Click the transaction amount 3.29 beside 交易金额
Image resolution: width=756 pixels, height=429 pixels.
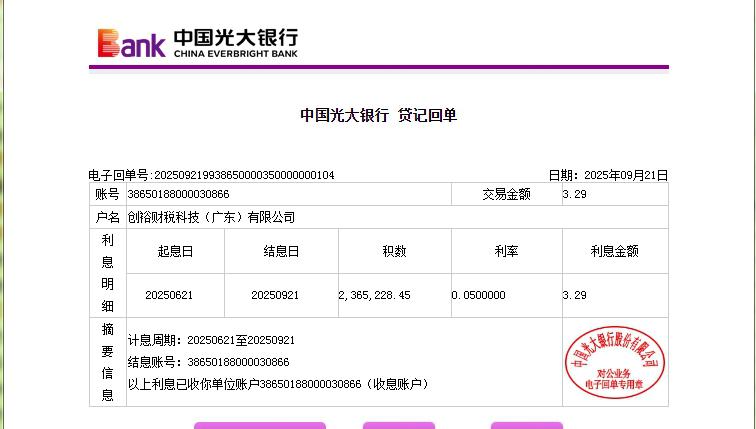click(x=574, y=194)
